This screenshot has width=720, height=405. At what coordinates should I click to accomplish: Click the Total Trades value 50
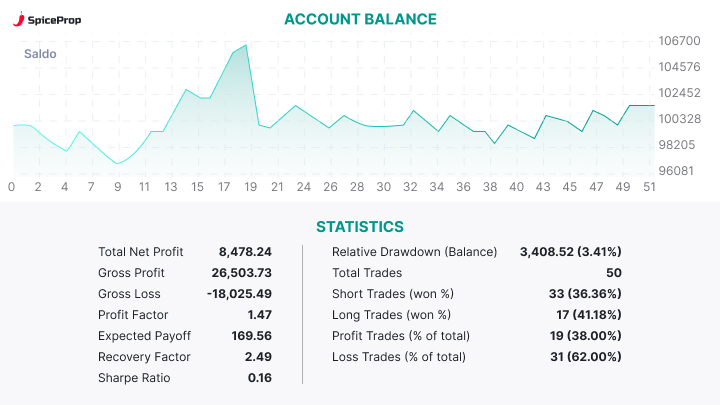tap(613, 273)
